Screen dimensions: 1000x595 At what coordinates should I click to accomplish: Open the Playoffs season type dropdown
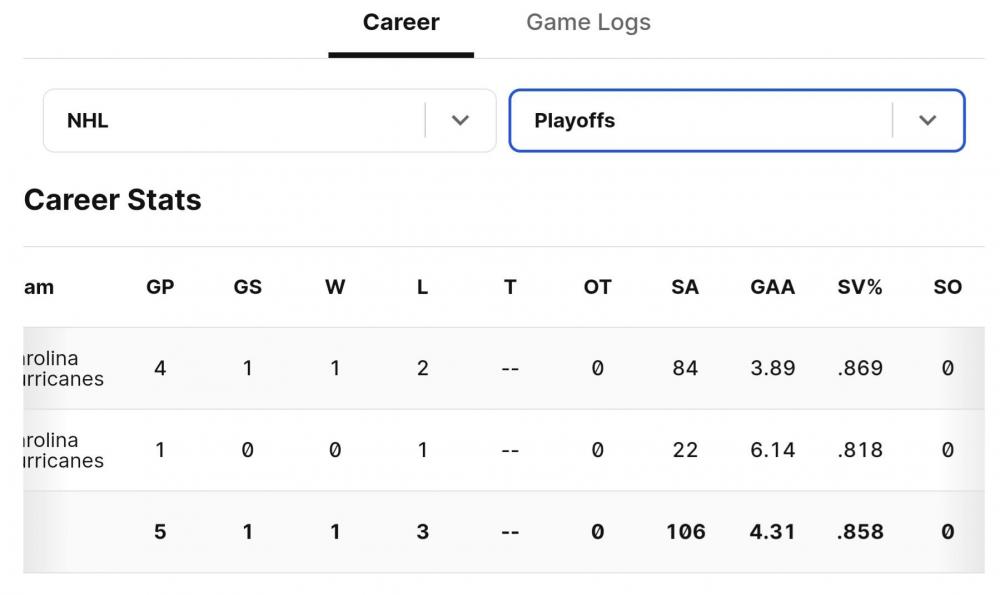point(700,121)
